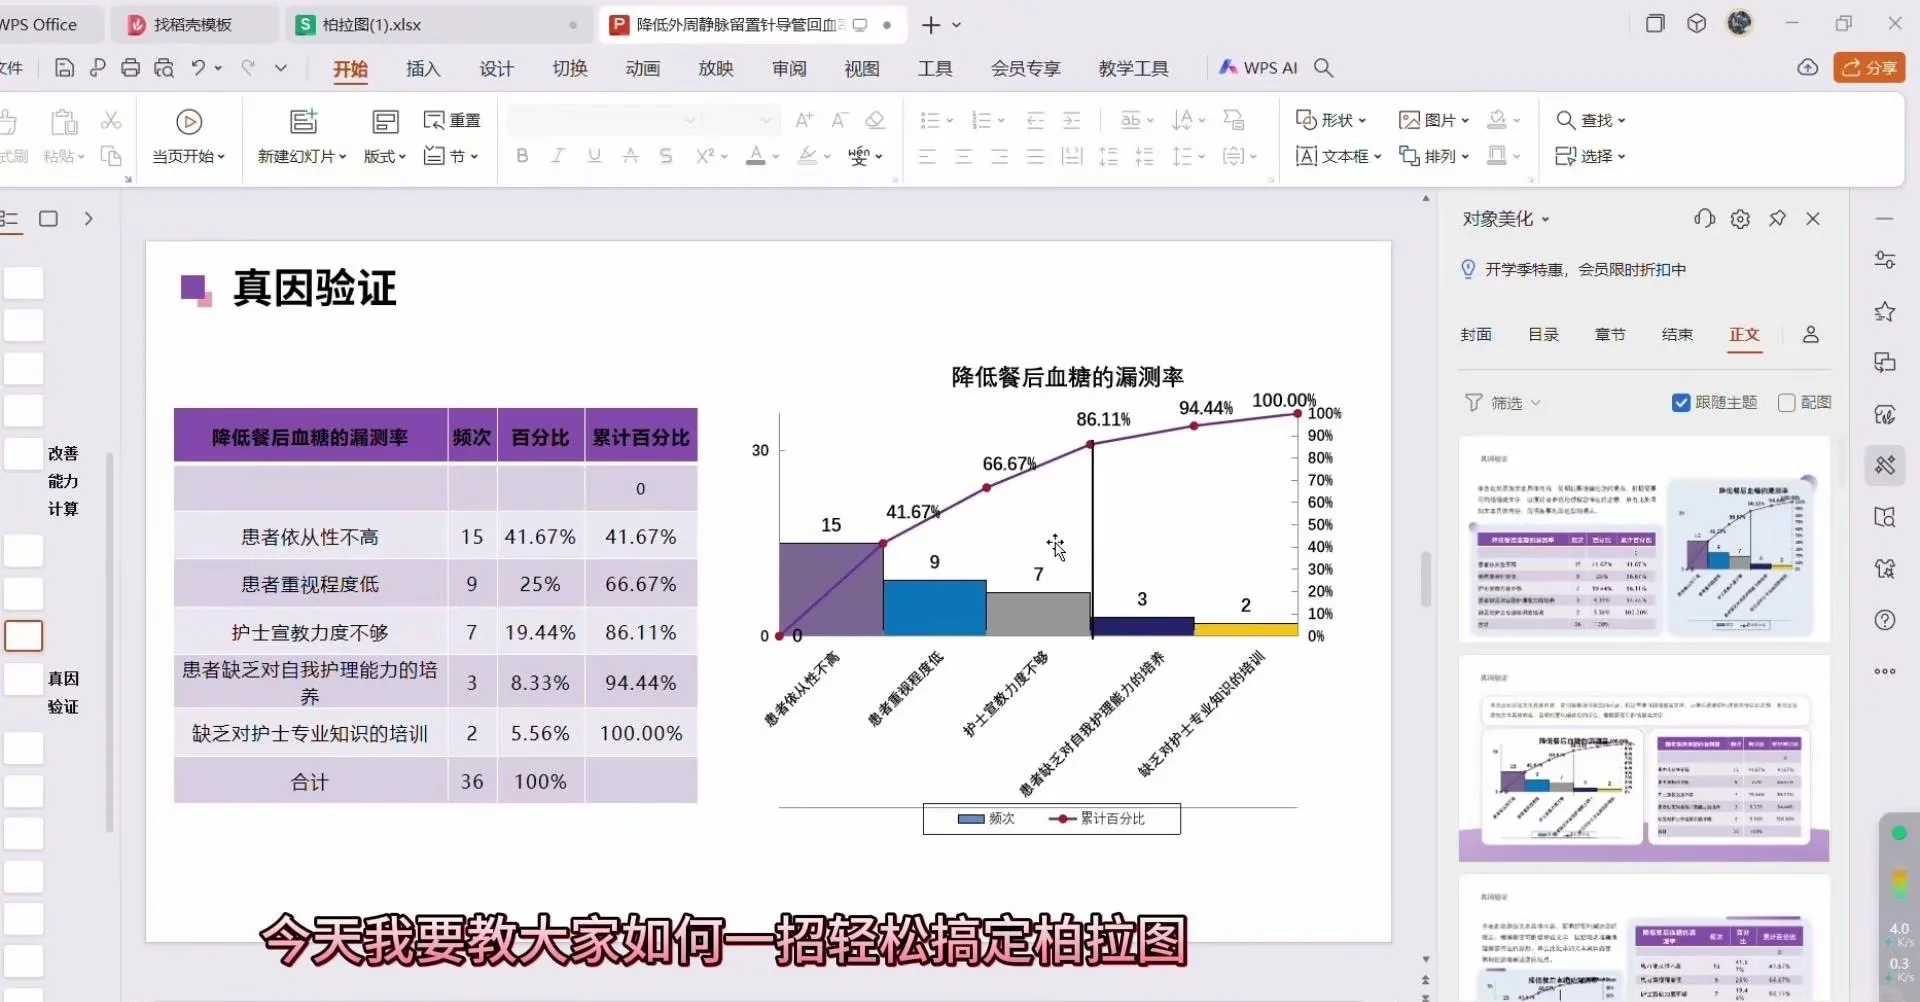Open the 设计 ribbon tab
The height and width of the screenshot is (1002, 1920).
496,68
